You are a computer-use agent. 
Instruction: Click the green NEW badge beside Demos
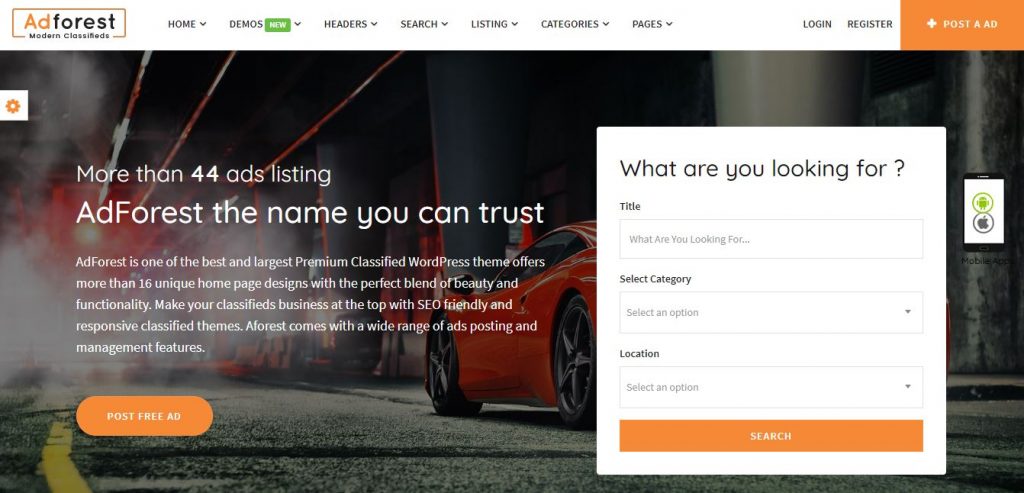(278, 25)
